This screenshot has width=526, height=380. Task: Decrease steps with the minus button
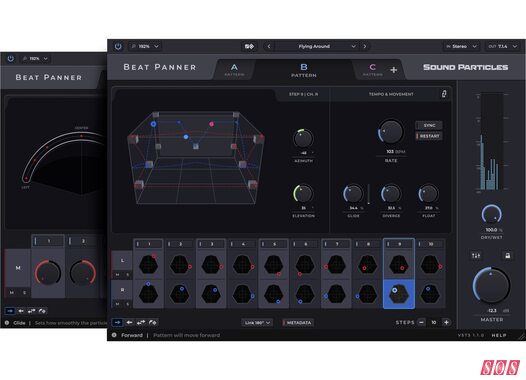pyautogui.click(x=421, y=322)
